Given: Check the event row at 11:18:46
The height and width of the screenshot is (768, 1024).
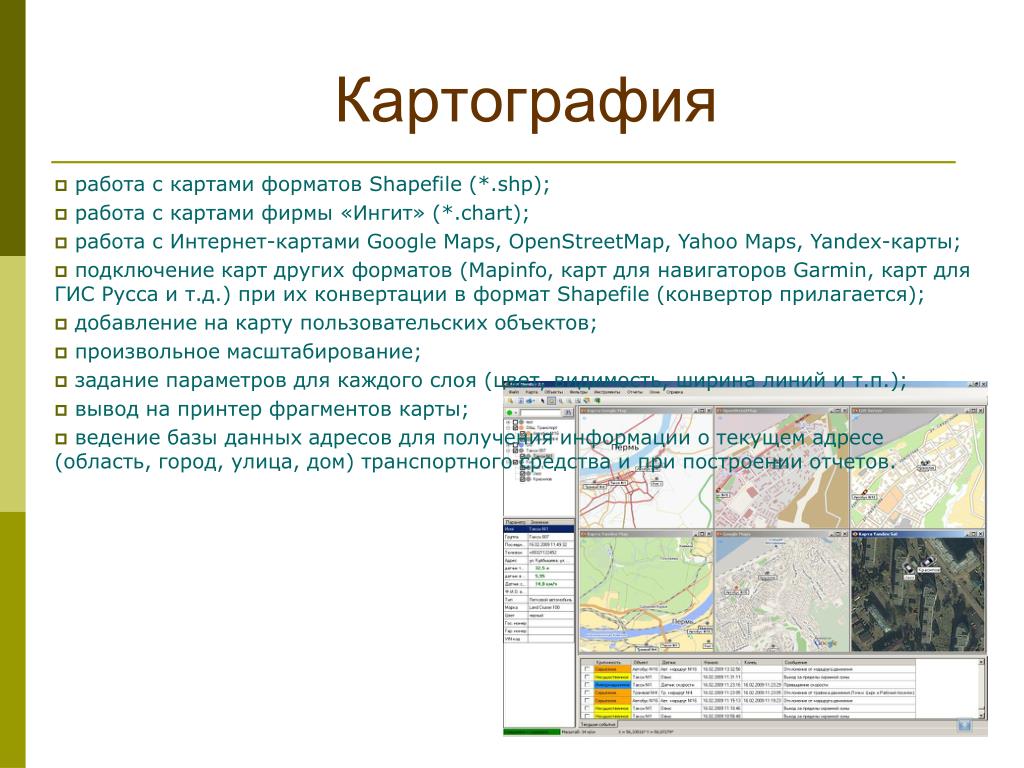Looking at the screenshot, I should tap(587, 708).
